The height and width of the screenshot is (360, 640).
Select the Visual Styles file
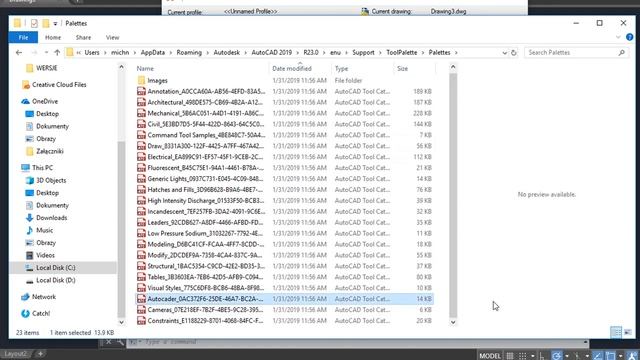[x=284, y=288]
